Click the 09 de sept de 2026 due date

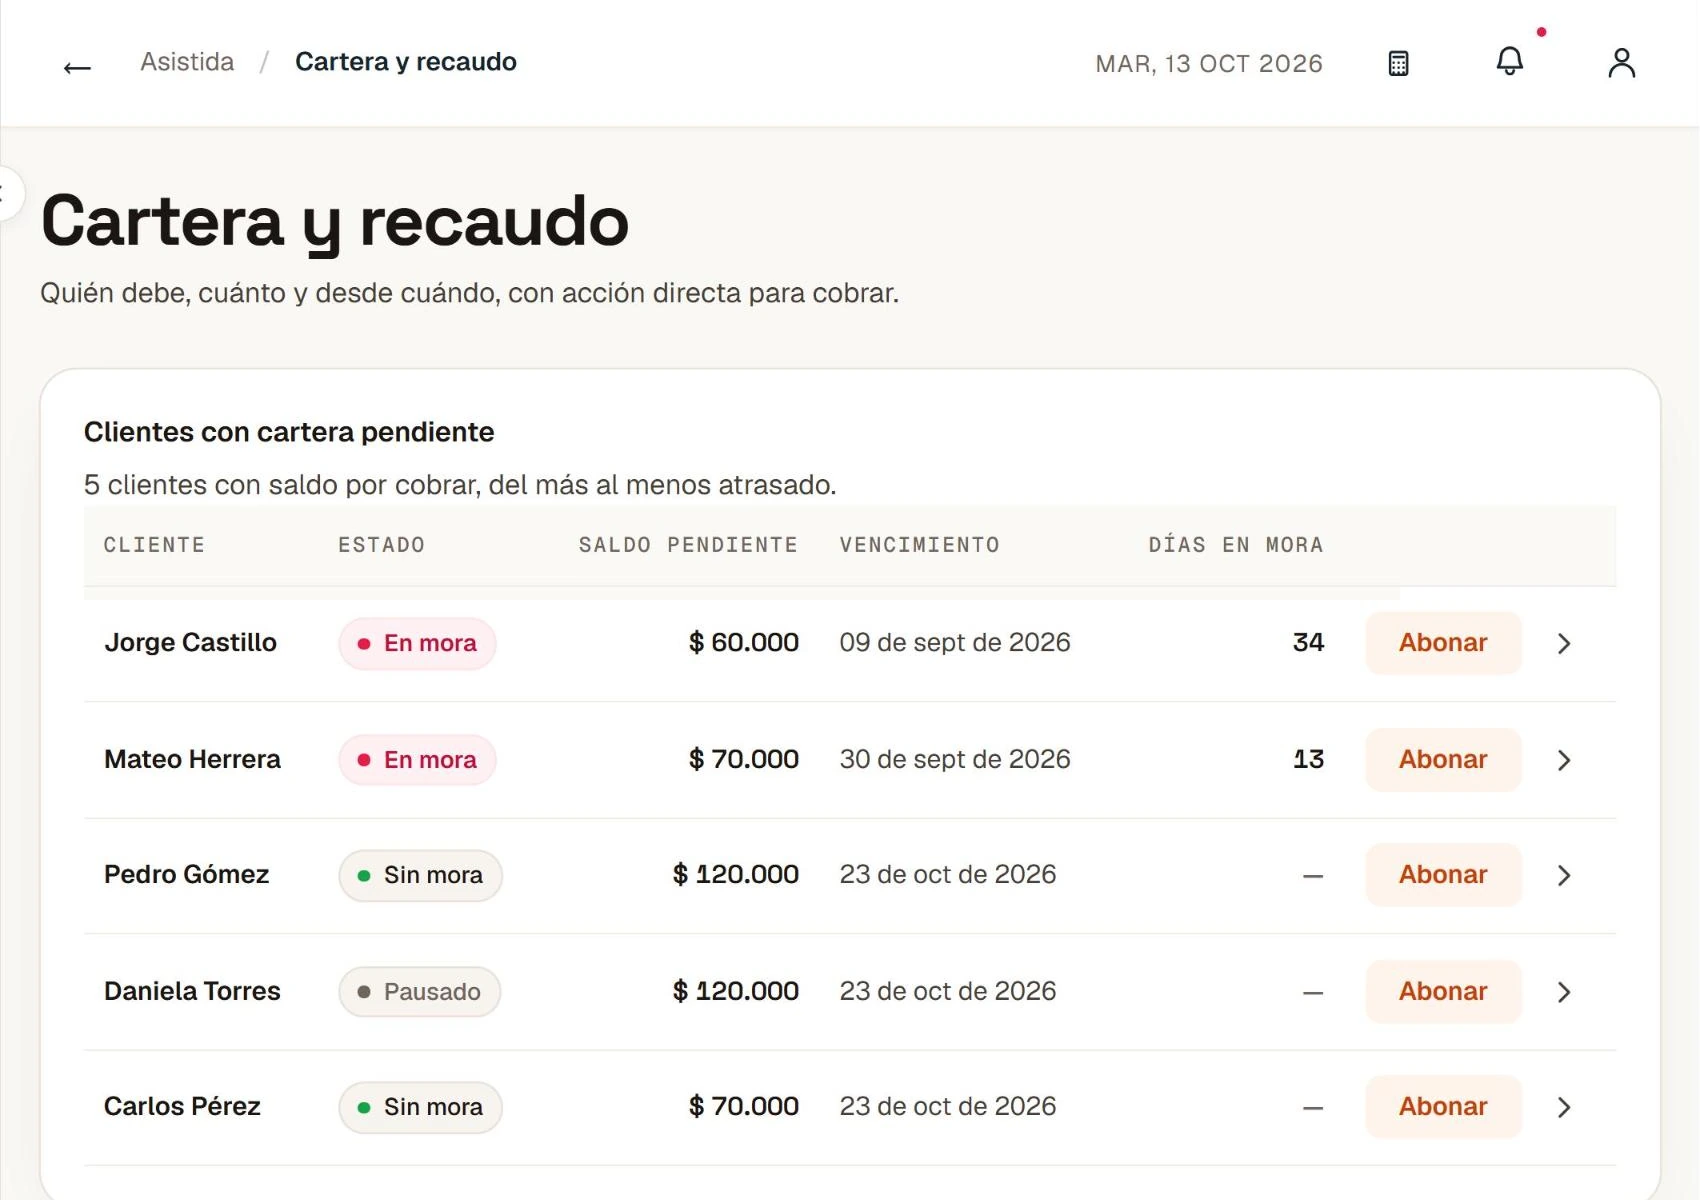(955, 643)
